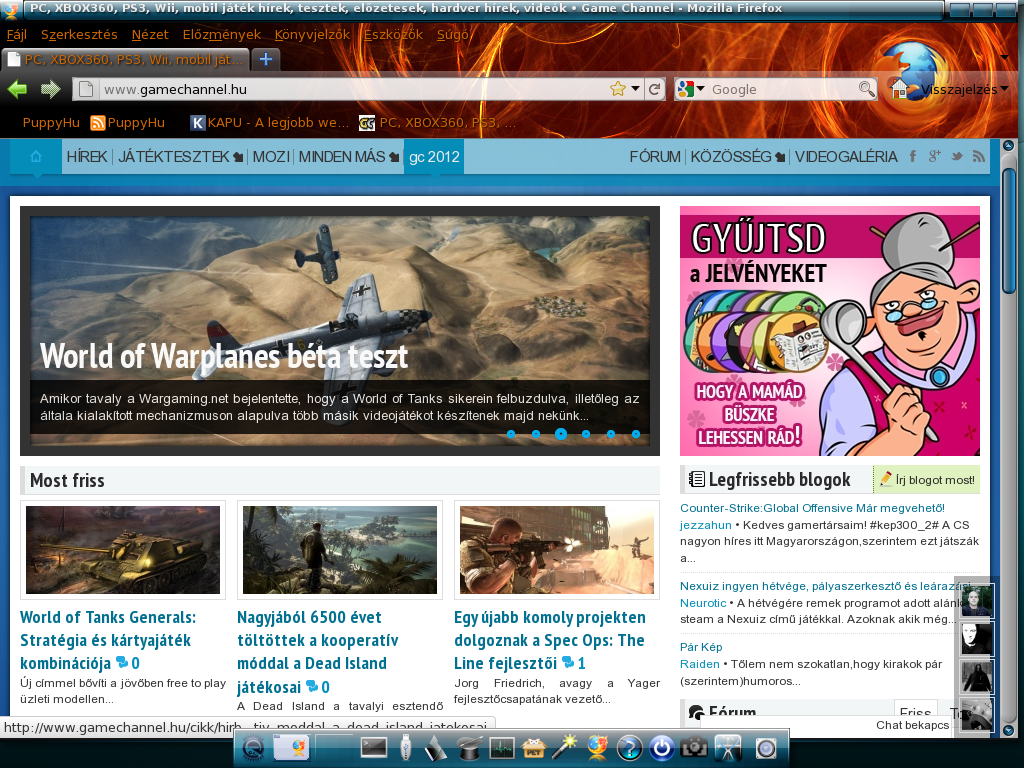Expand the Visszajelzés dropdown

pos(1004,89)
